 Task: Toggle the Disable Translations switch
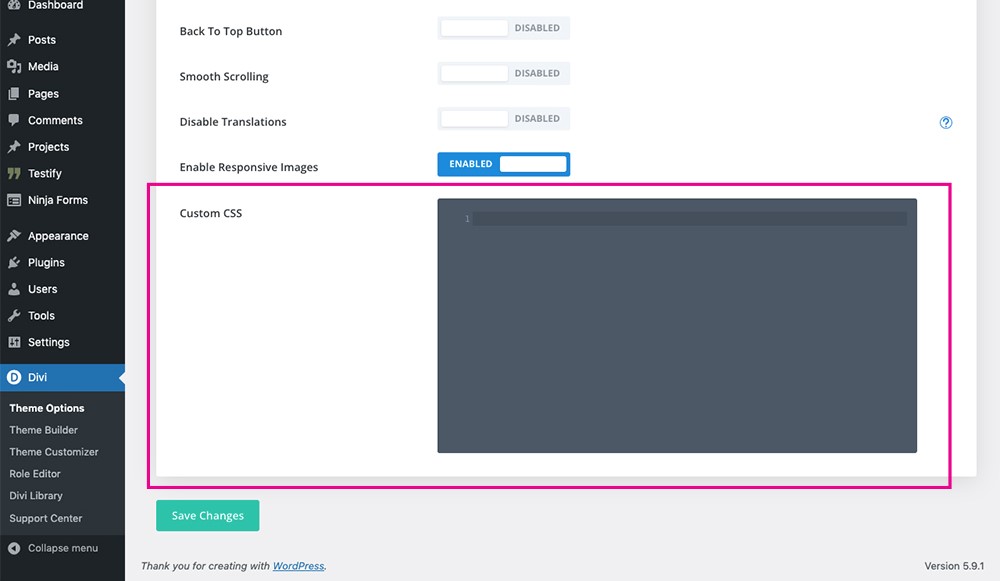coord(503,119)
